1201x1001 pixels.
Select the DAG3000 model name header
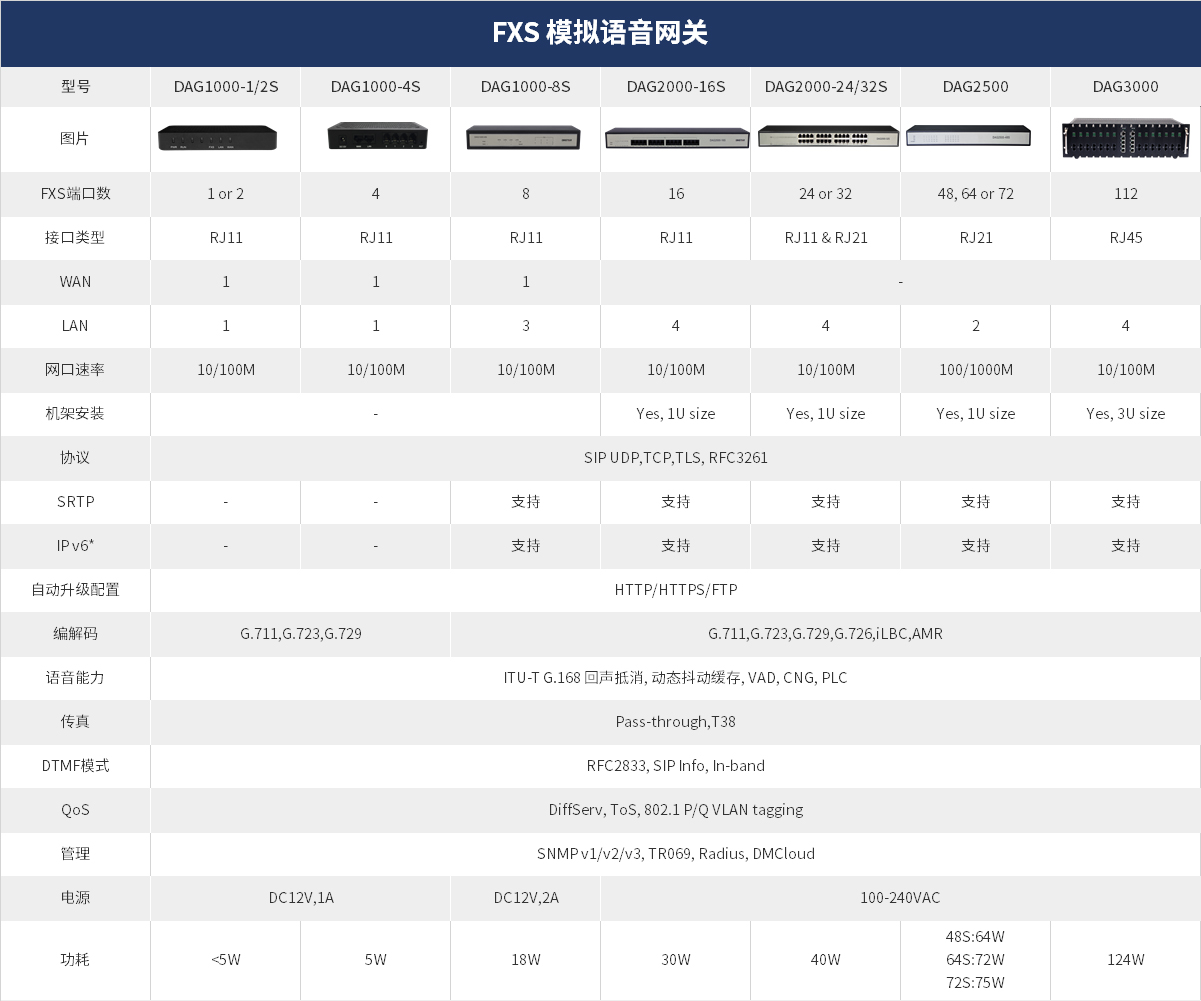coord(1125,87)
